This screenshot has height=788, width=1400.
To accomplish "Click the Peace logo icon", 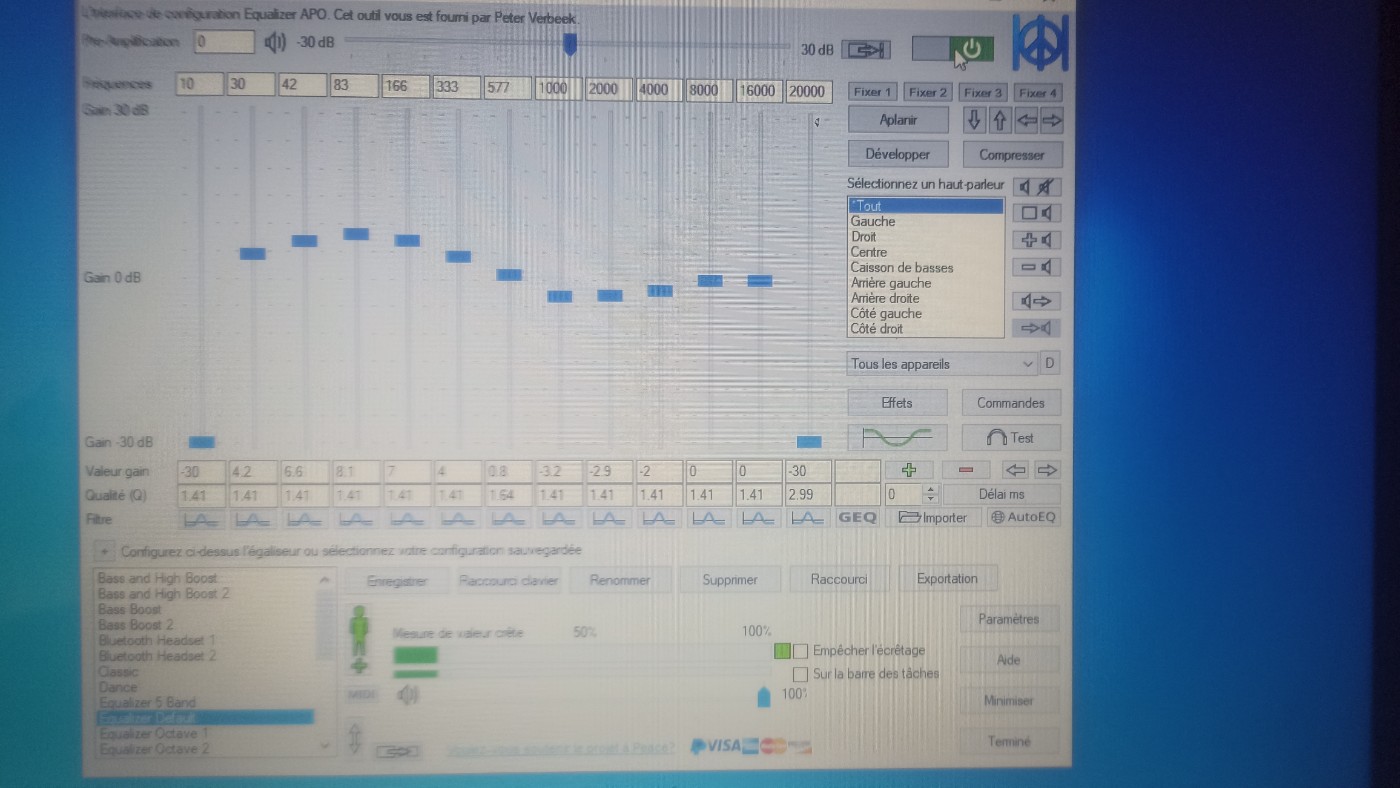I will [x=1041, y=43].
